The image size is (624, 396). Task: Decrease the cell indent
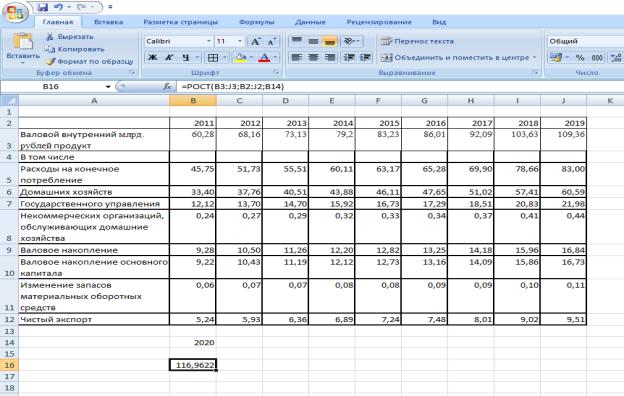point(349,58)
